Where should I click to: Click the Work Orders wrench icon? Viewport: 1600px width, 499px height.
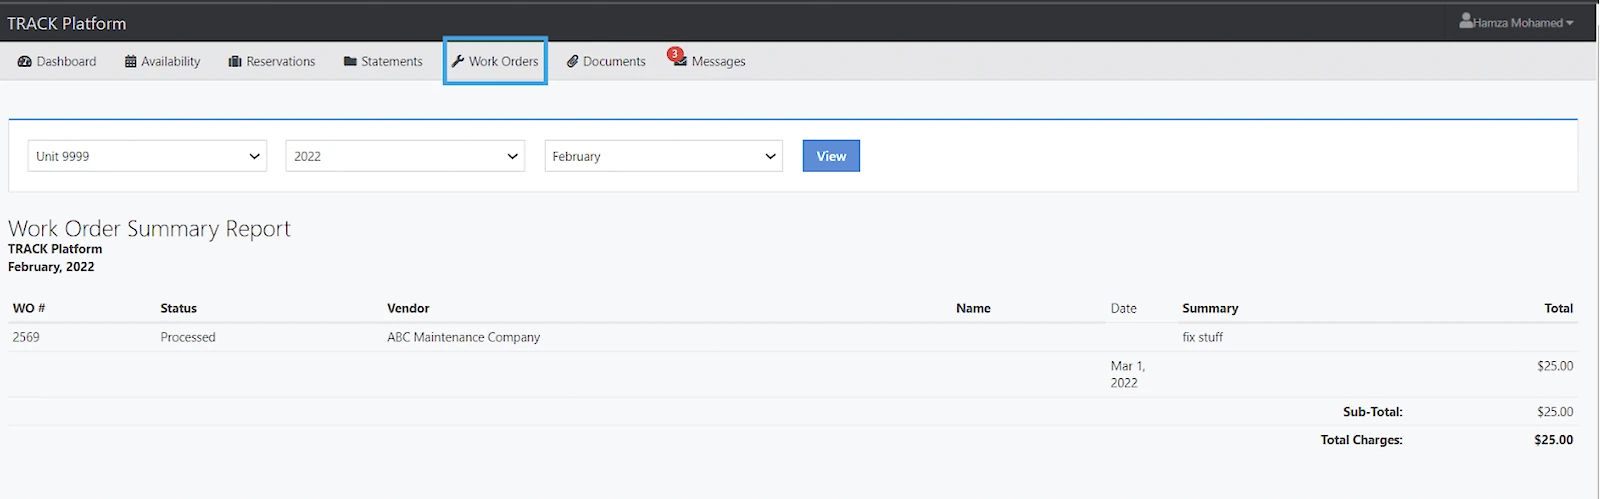pyautogui.click(x=458, y=62)
